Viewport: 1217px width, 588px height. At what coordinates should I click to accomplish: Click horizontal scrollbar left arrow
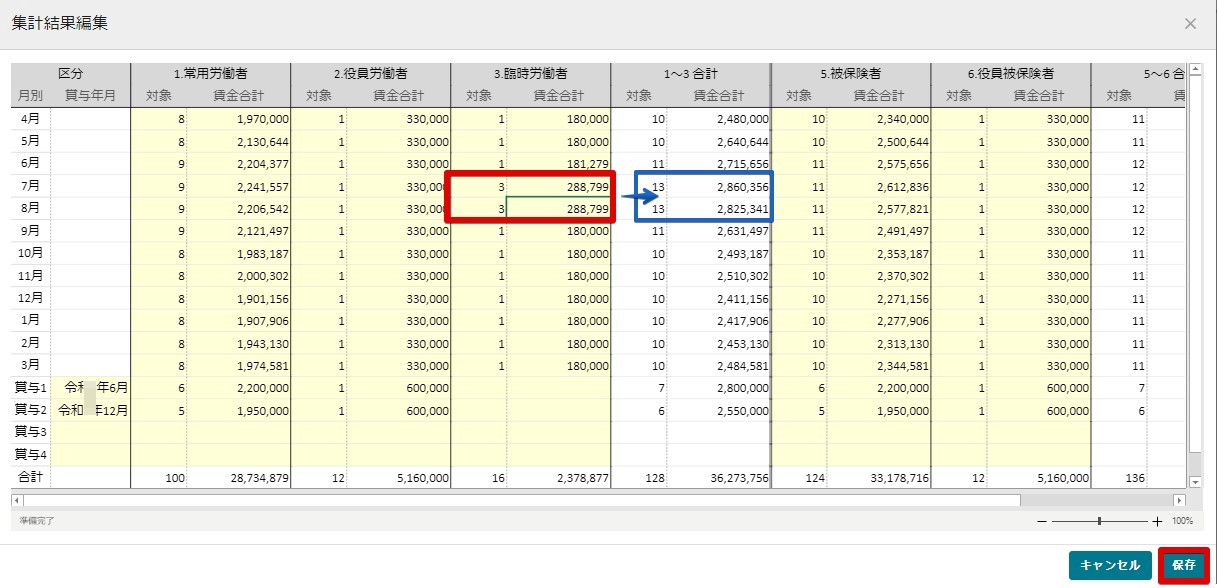(18, 498)
